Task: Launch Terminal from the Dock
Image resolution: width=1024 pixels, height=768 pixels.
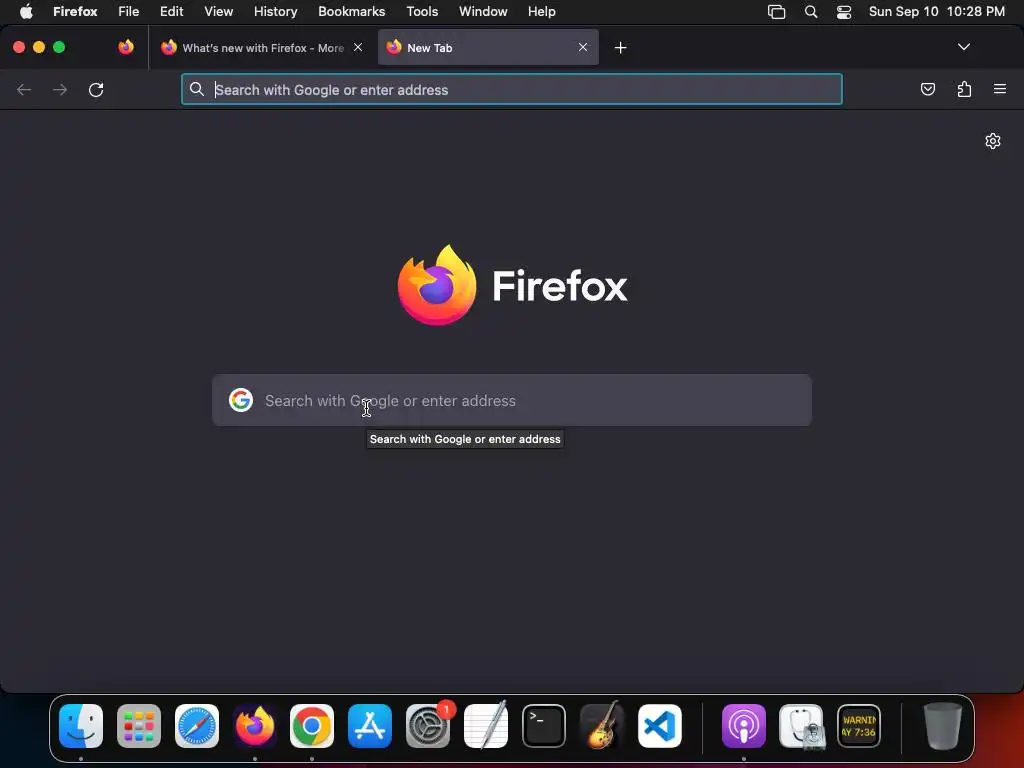Action: click(x=543, y=726)
